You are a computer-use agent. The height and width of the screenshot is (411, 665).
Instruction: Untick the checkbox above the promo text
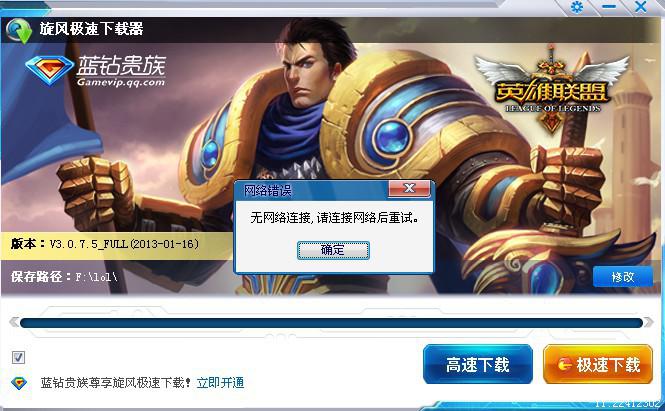(x=18, y=357)
